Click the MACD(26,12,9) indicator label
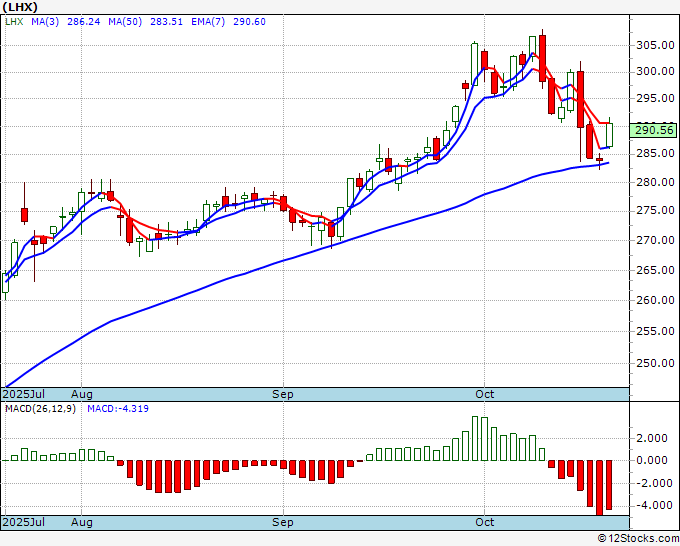The width and height of the screenshot is (680, 546). click(x=40, y=409)
